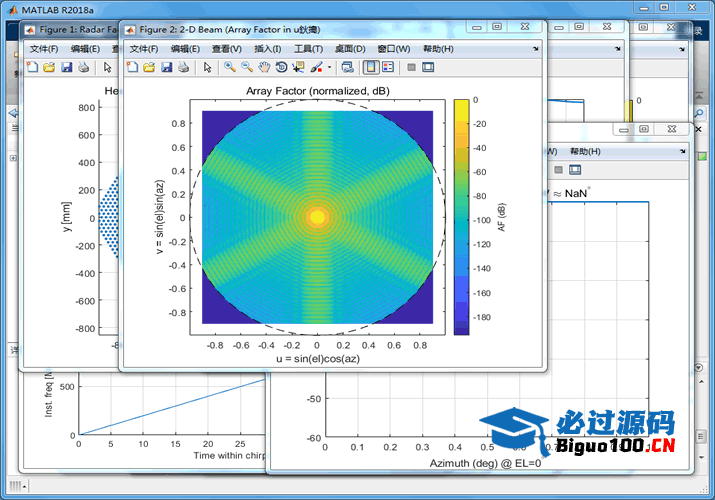Toggle Edit Plot arrow in Figure 2
Screen dimensions: 715x500
[x=207, y=68]
